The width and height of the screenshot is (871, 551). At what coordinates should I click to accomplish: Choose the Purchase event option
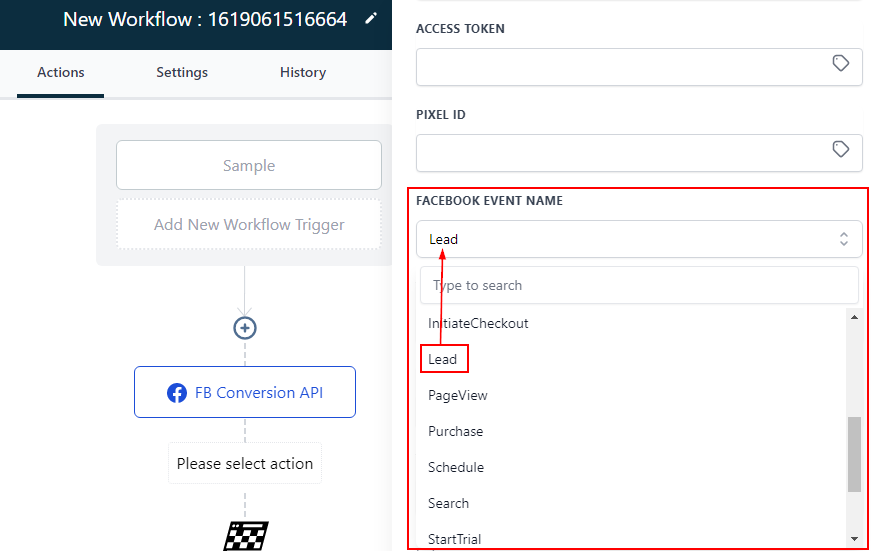click(x=456, y=431)
